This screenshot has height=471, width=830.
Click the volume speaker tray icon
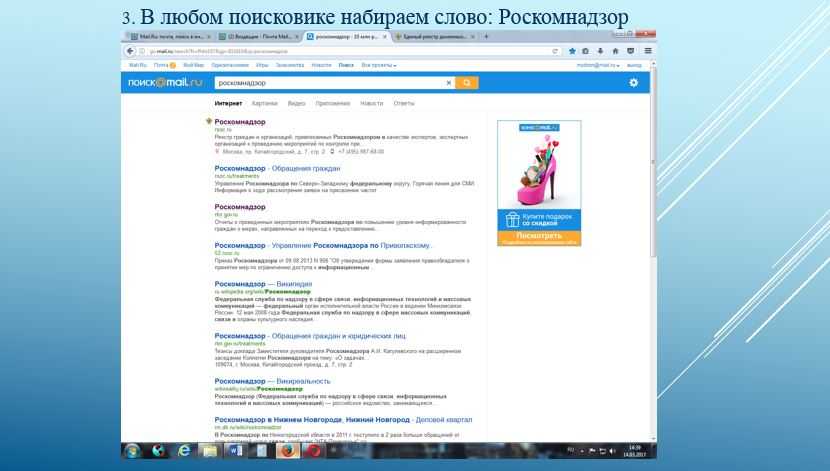tap(612, 451)
